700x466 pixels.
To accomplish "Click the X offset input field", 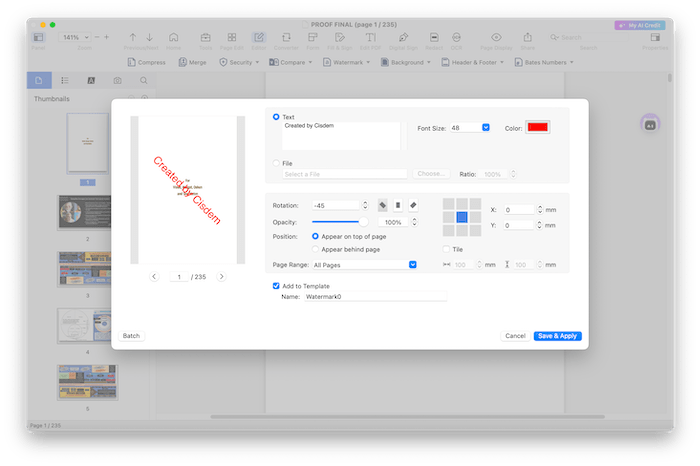I will pos(519,209).
